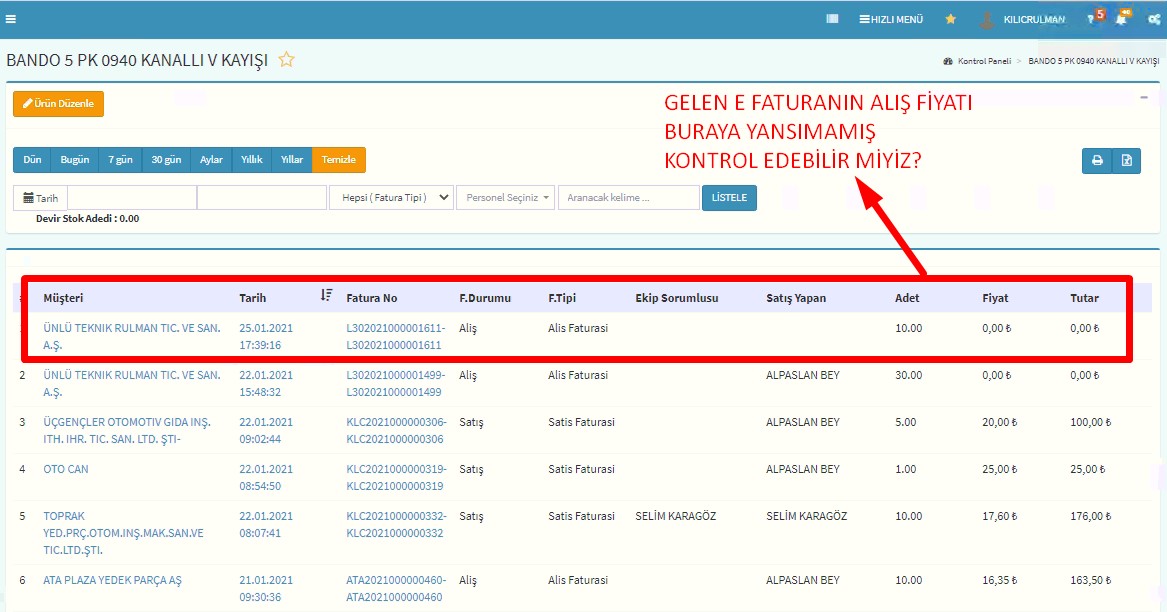This screenshot has height=612, width=1167.
Task: Sort the table by Tarih column
Action: tap(326, 296)
